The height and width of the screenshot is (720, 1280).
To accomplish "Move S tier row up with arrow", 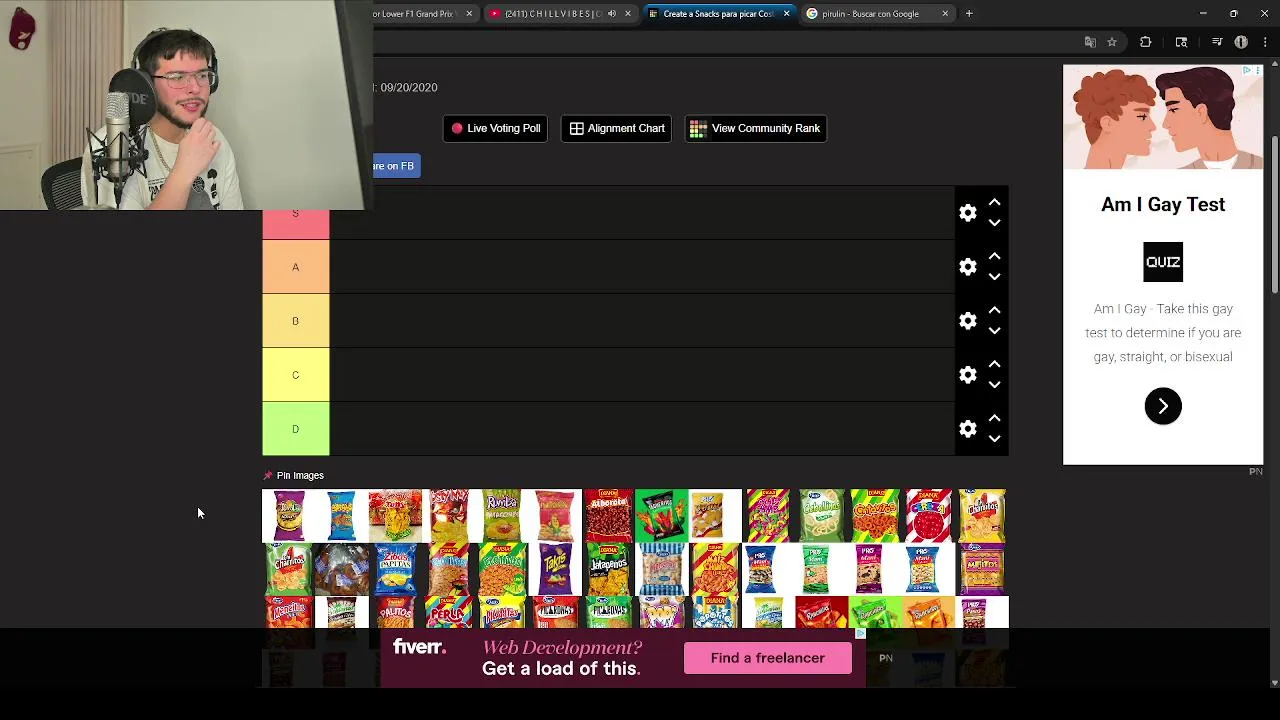I will tap(994, 202).
